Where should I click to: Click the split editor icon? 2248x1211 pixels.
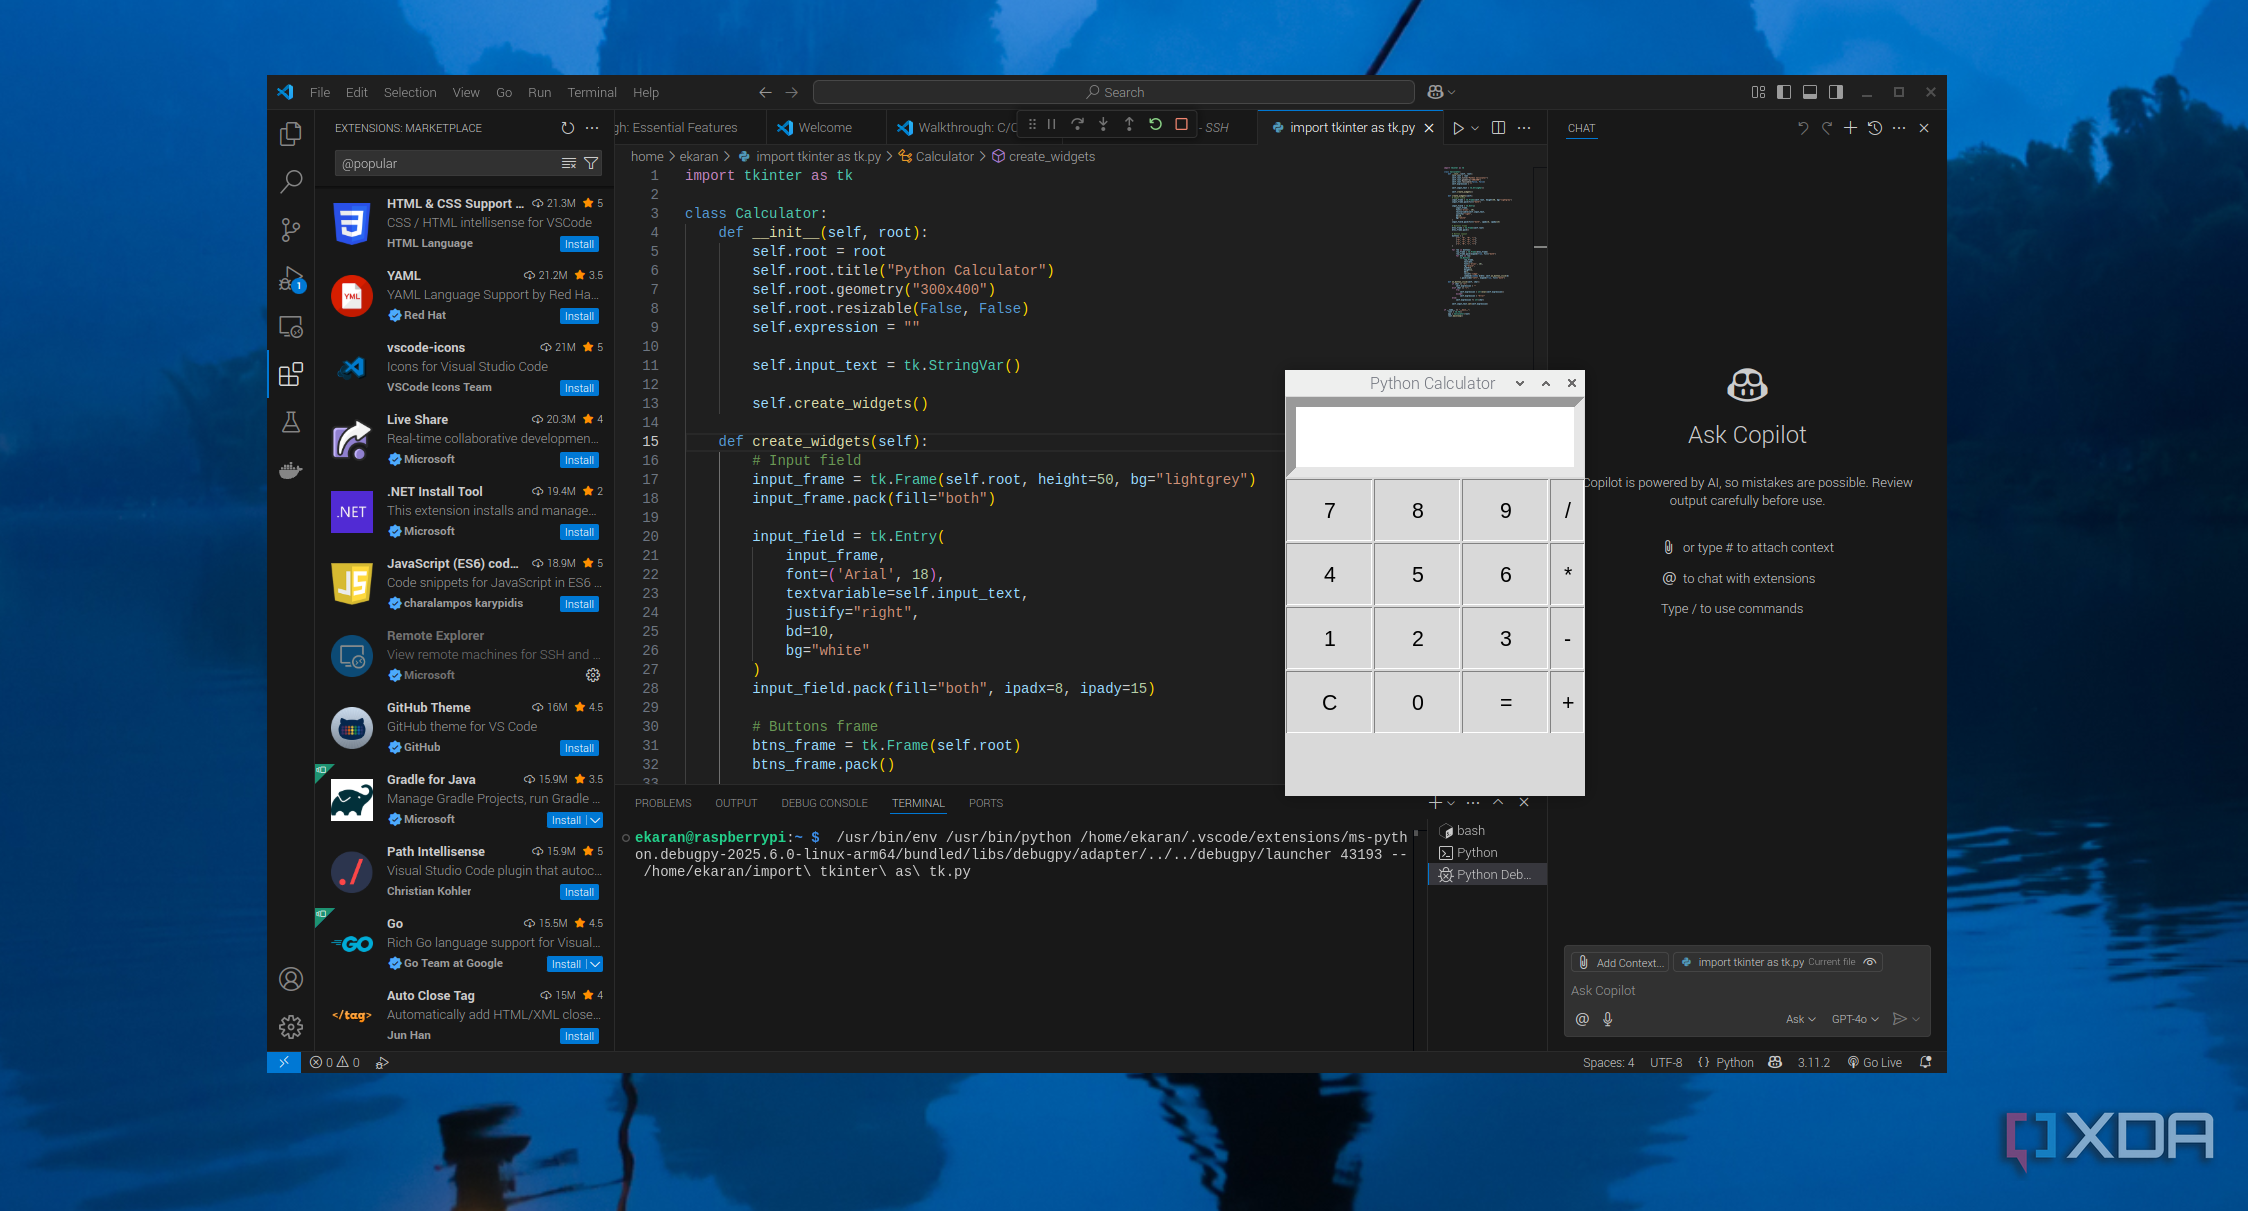click(x=1498, y=128)
